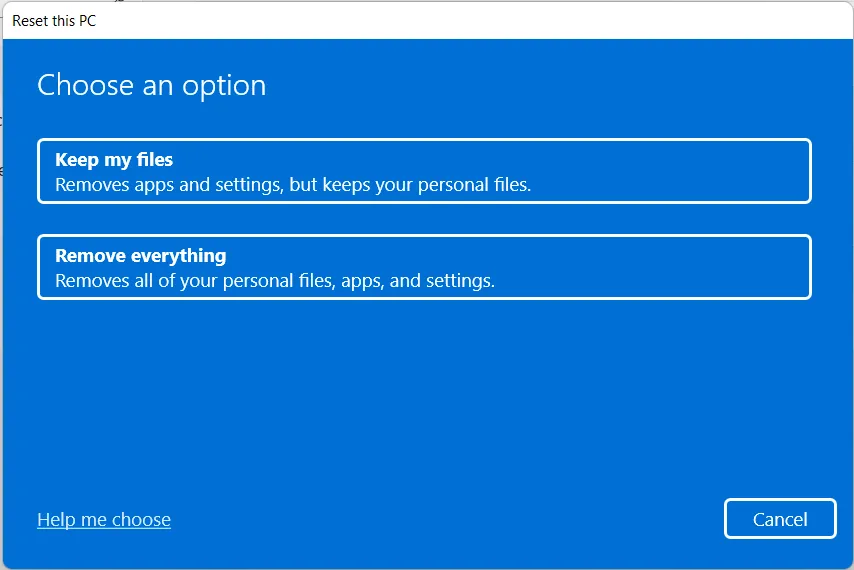Click "Removes apps and settings" description text
Viewport: 854px width, 570px height.
click(x=165, y=185)
